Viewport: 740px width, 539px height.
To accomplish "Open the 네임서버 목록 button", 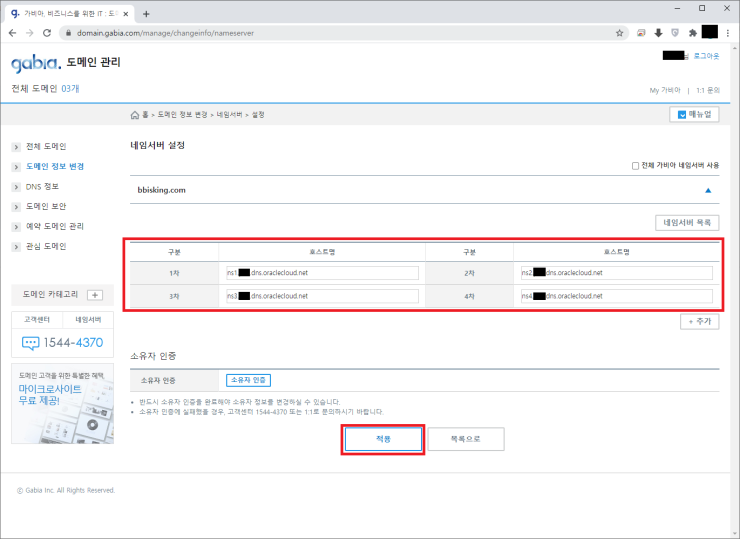I will point(685,223).
